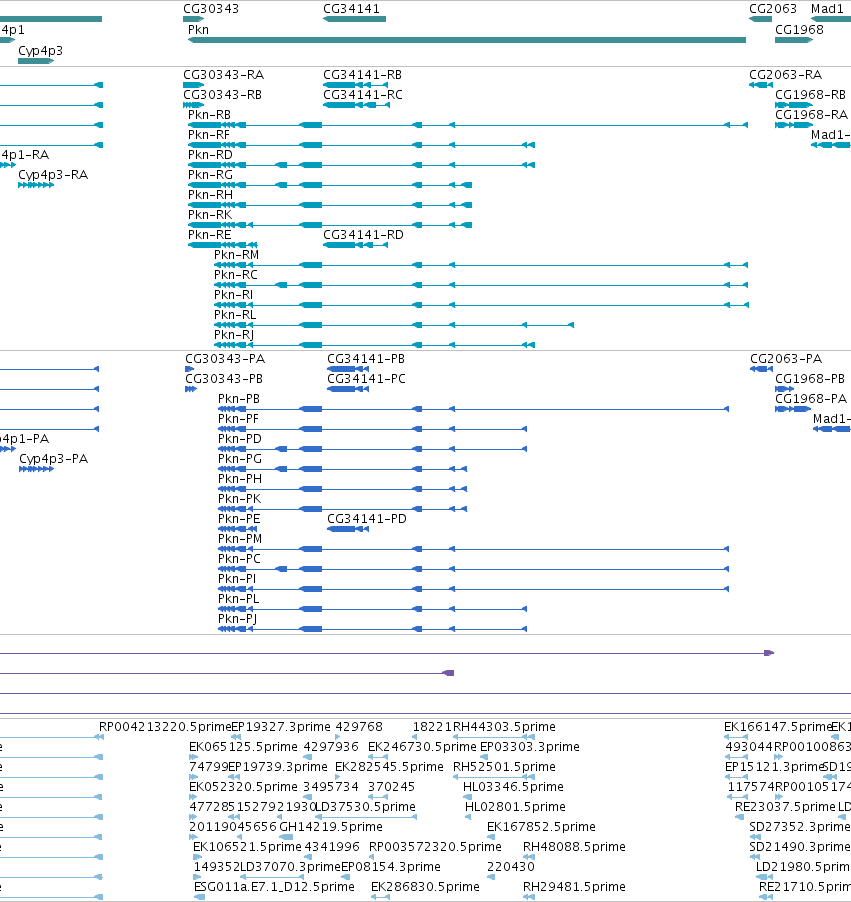
Task: Select protein Pkn-PD label
Action: (x=240, y=438)
